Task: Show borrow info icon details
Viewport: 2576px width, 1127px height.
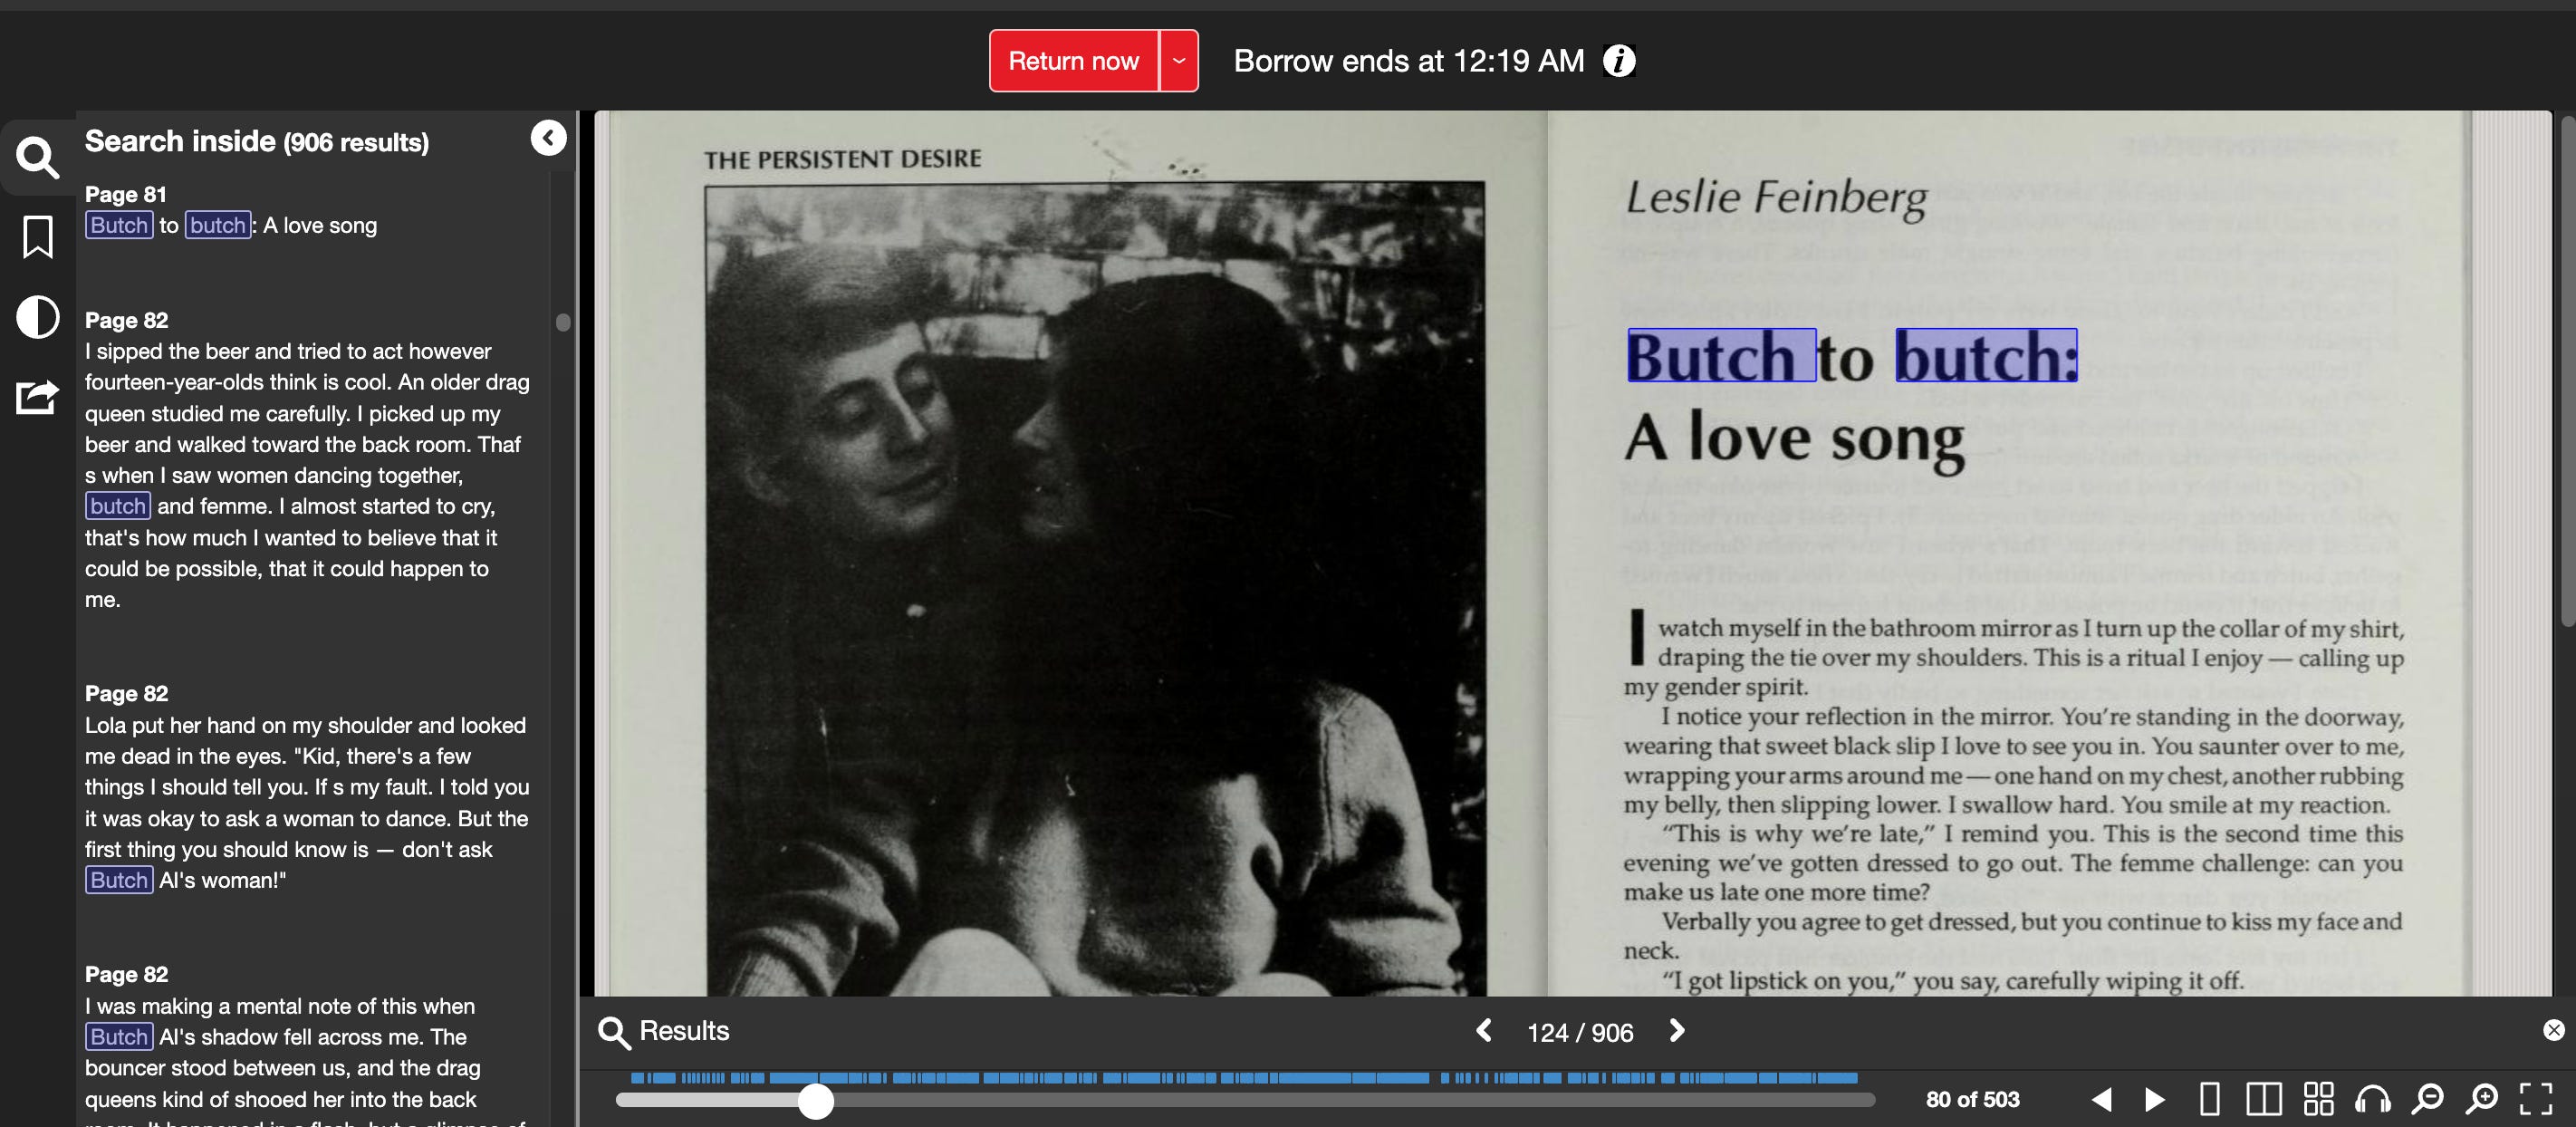Action: tap(1619, 61)
